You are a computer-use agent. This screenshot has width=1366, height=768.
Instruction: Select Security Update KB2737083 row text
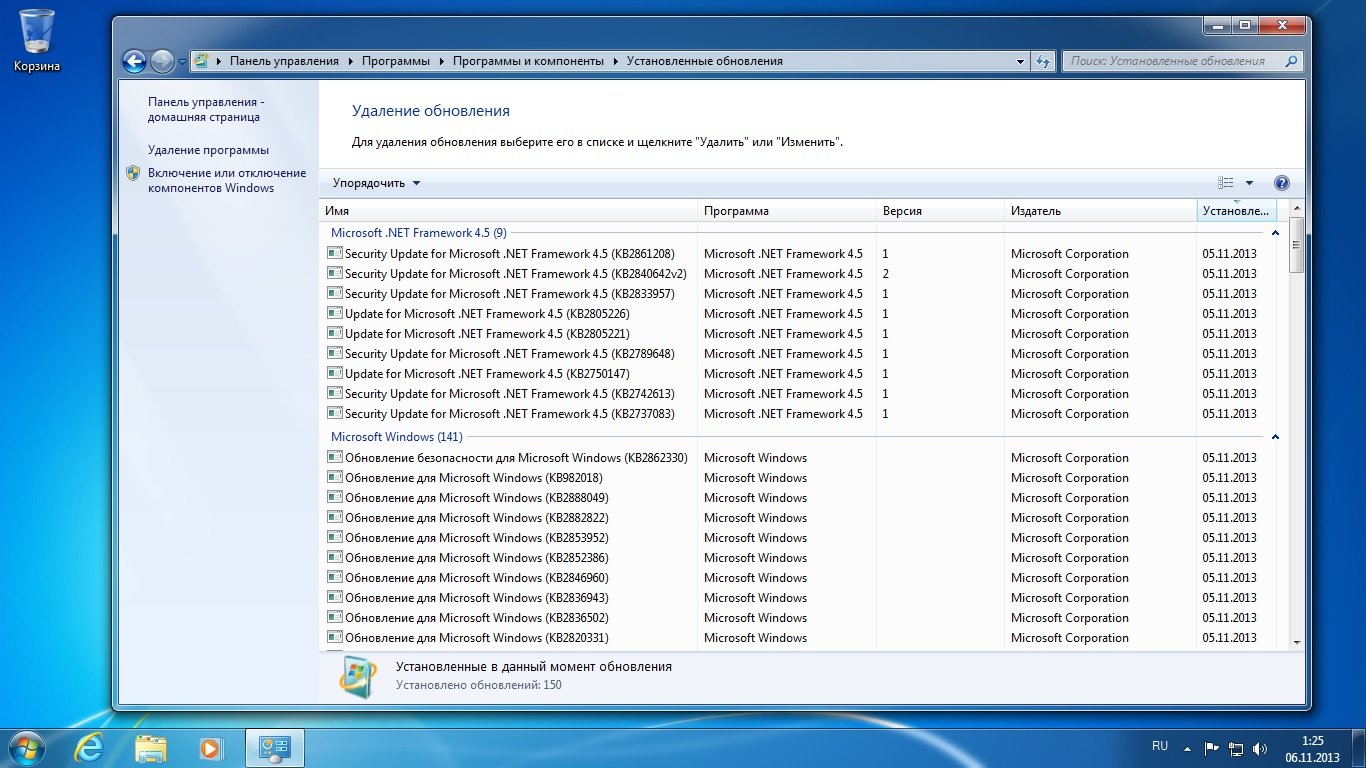point(510,414)
